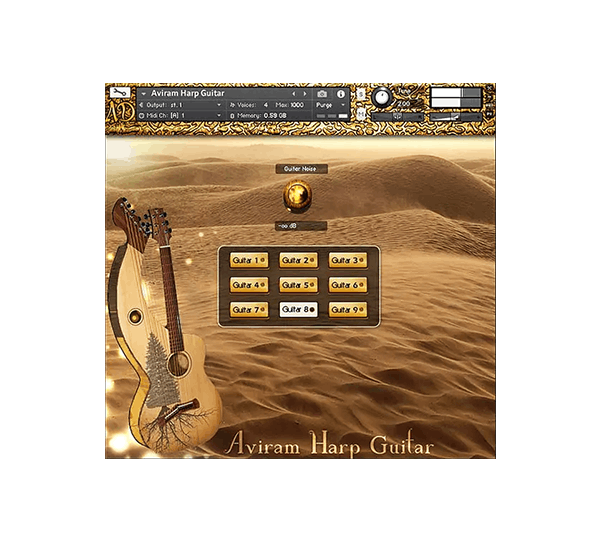Click the Tune value 2.00
The image size is (600, 543).
click(403, 104)
